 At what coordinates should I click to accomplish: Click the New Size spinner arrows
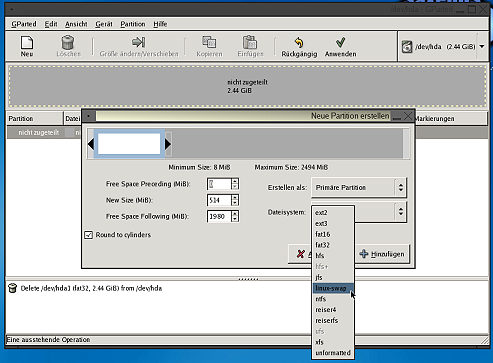click(235, 200)
